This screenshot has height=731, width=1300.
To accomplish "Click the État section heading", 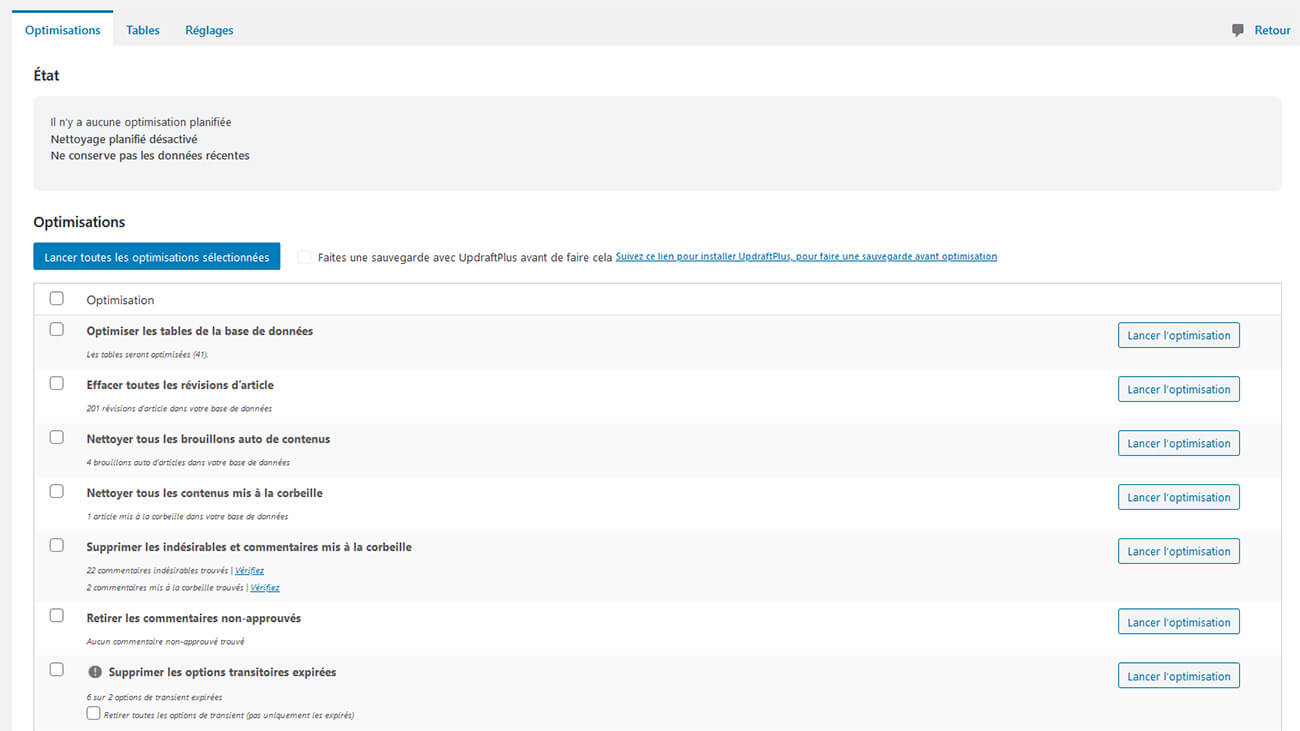I will 47,75.
